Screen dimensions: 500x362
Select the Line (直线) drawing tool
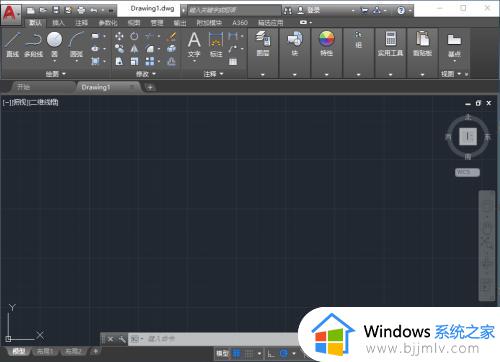click(13, 44)
